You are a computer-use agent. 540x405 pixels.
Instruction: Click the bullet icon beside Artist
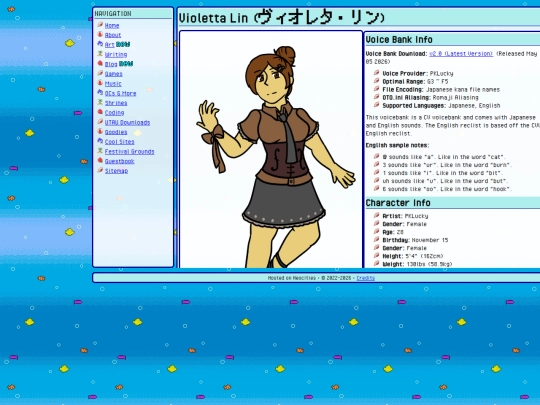point(376,215)
